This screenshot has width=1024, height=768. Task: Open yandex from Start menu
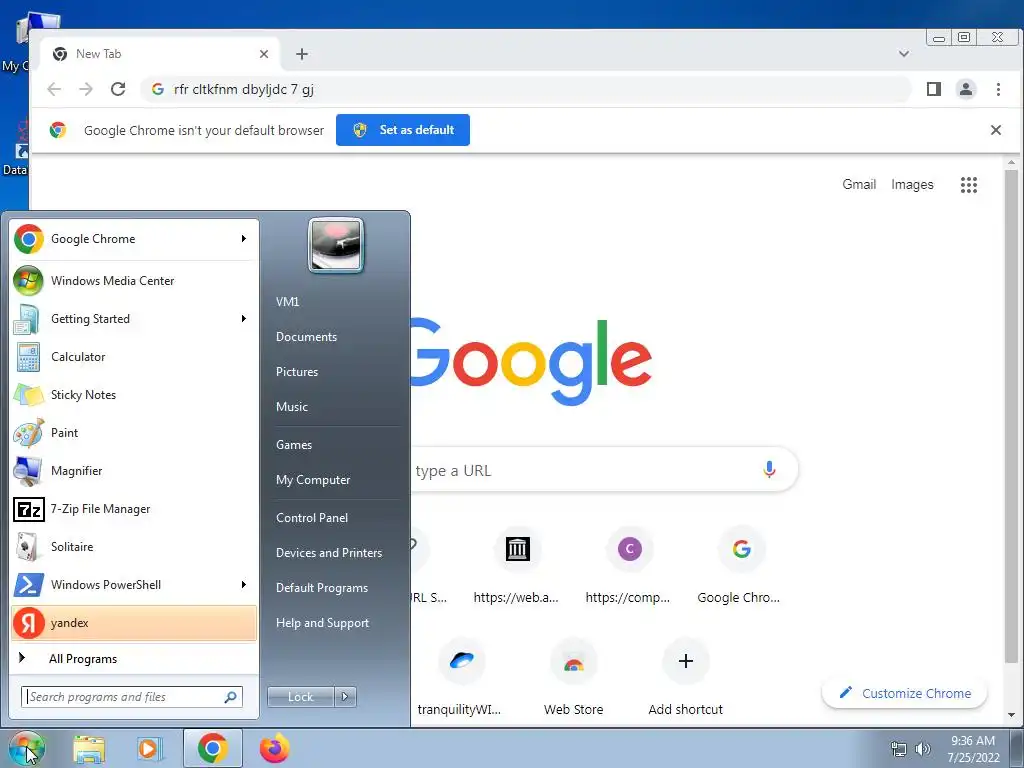tap(134, 622)
